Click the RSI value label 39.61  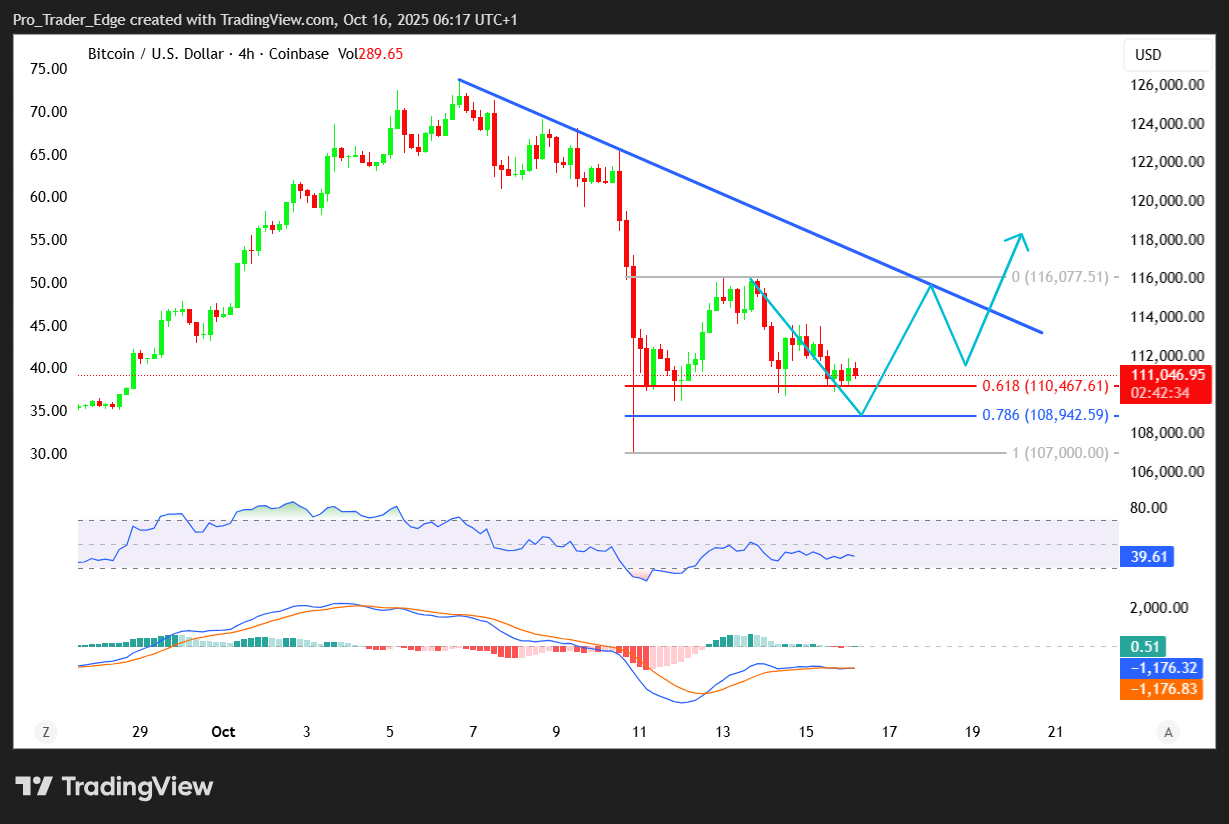tap(1146, 557)
